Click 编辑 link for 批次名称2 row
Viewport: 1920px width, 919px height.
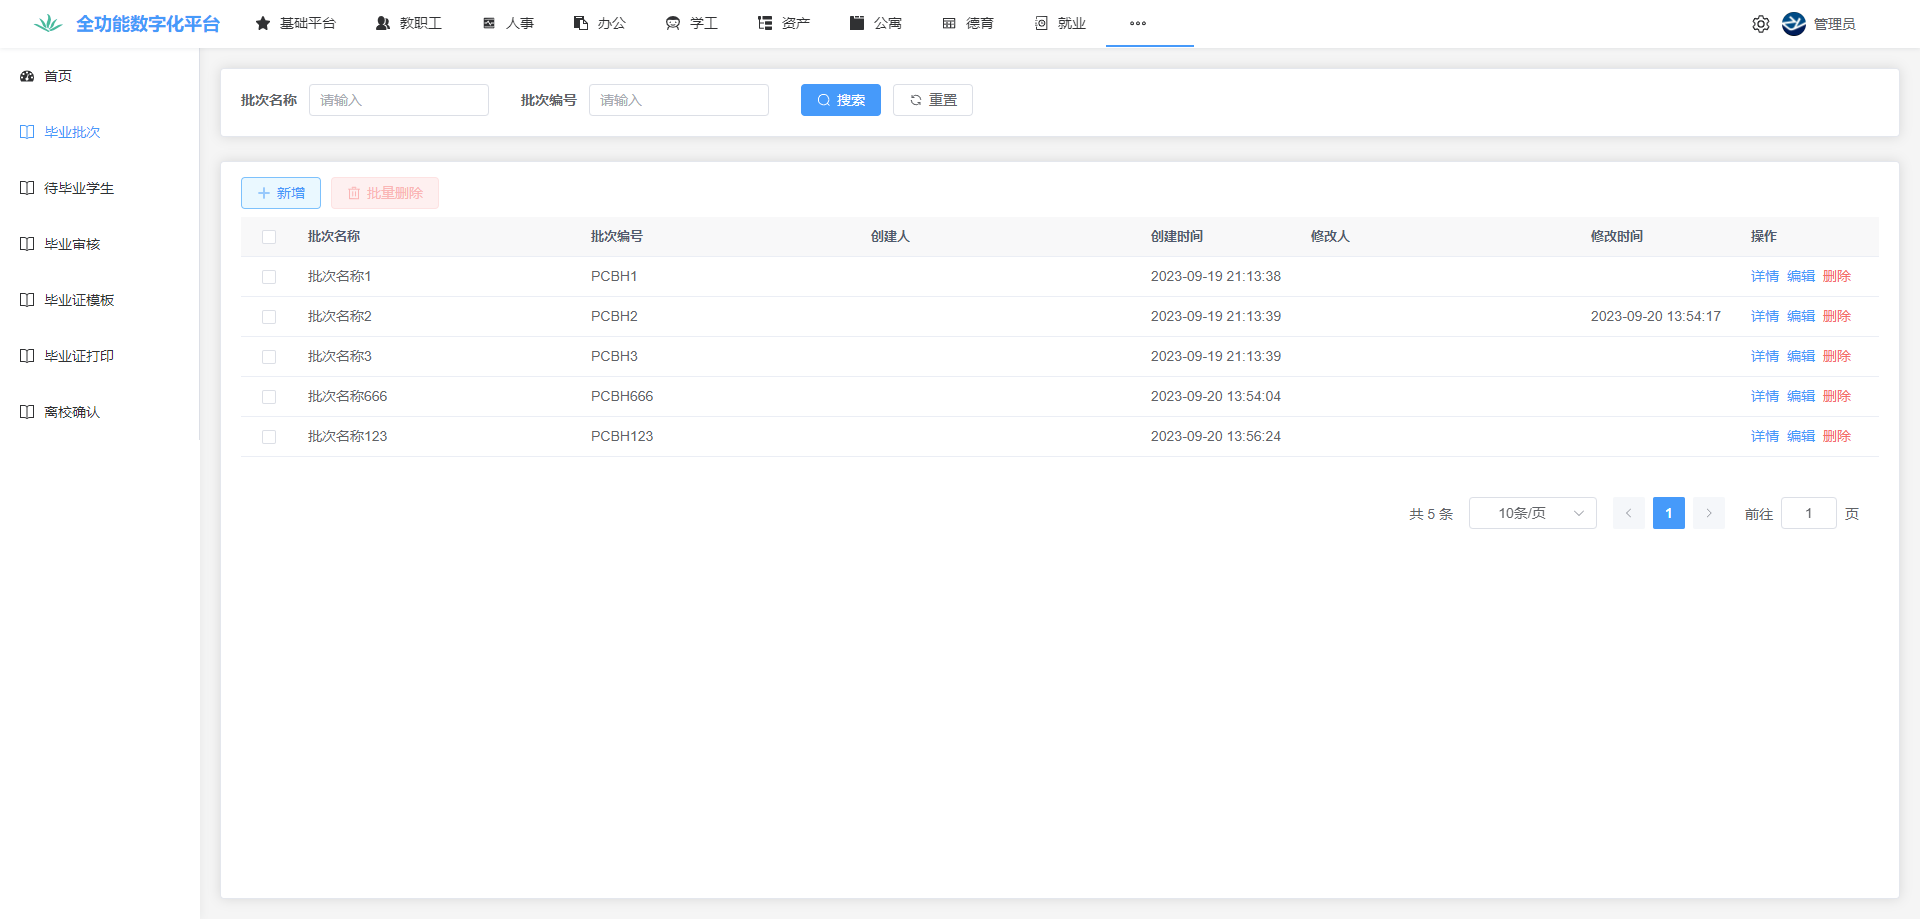tap(1800, 316)
